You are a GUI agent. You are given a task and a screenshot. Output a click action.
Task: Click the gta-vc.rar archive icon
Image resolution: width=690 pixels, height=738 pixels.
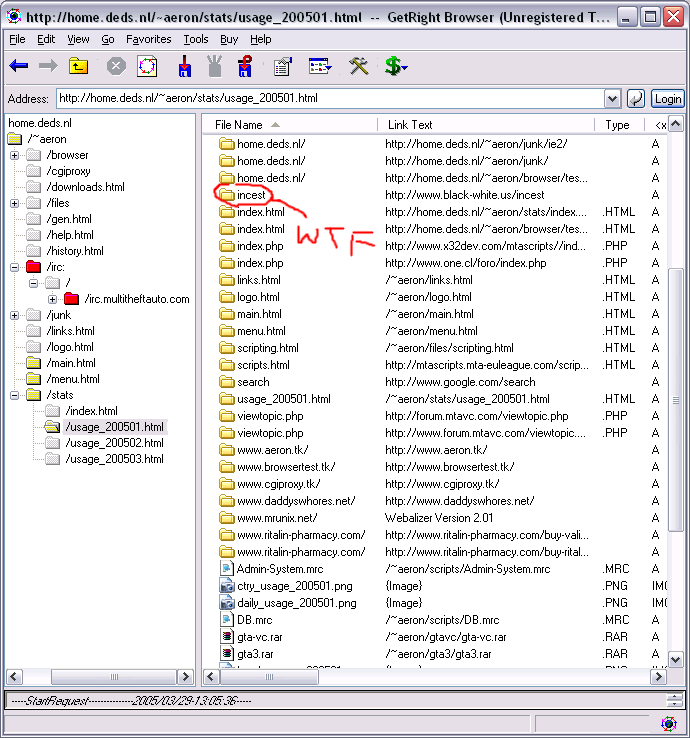coord(227,637)
